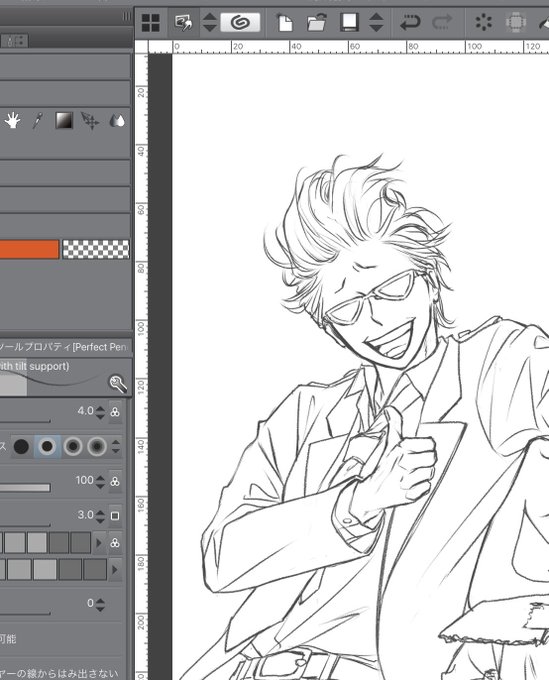The image size is (549, 680).
Task: Click the horizontal ruler at mark 60
Action: [x=354, y=47]
